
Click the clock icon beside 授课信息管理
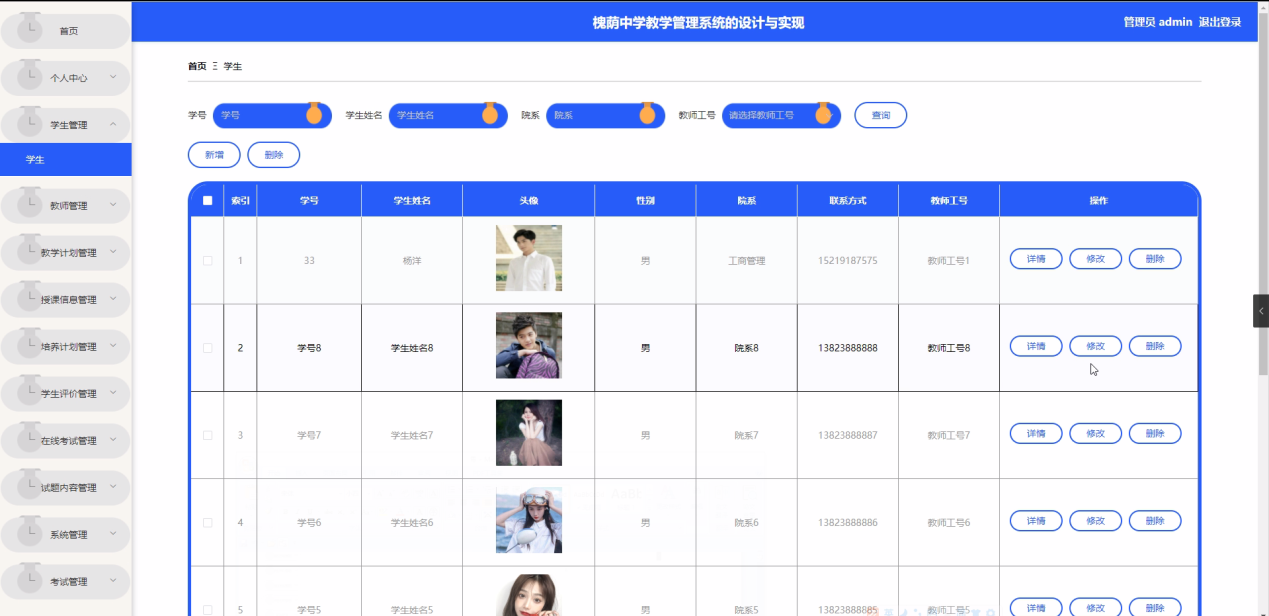tap(30, 295)
